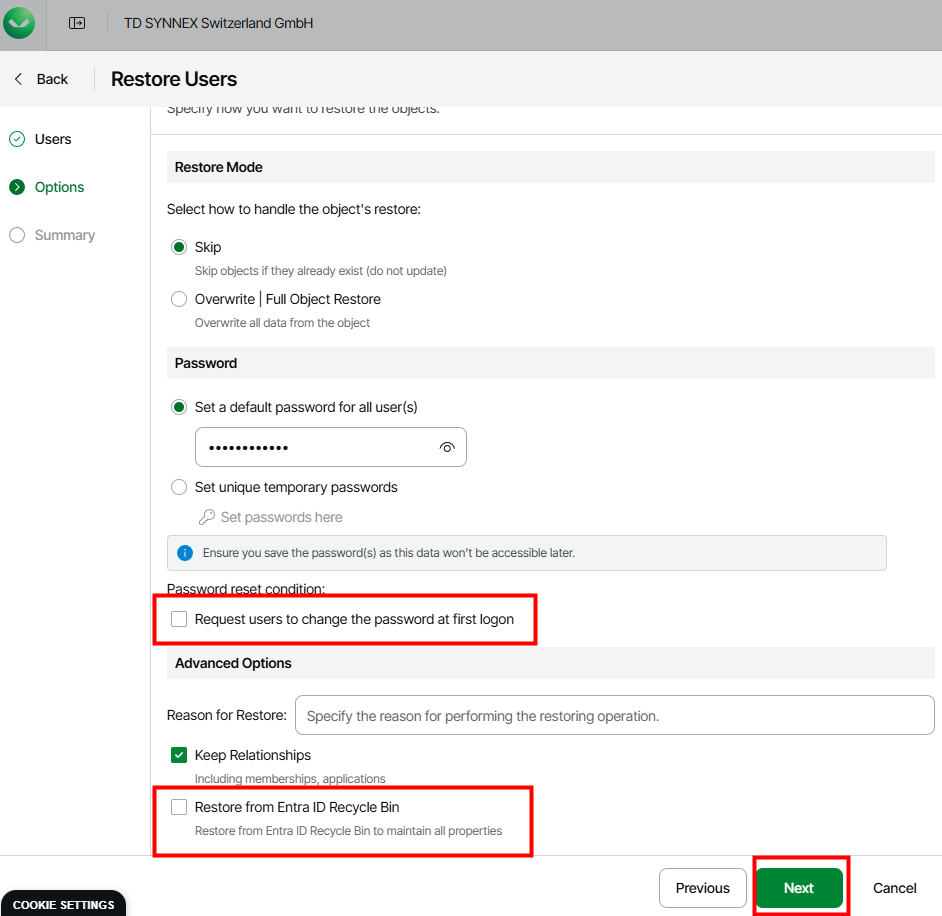Click the key icon for setting passwords
This screenshot has width=942, height=916.
pyautogui.click(x=206, y=517)
